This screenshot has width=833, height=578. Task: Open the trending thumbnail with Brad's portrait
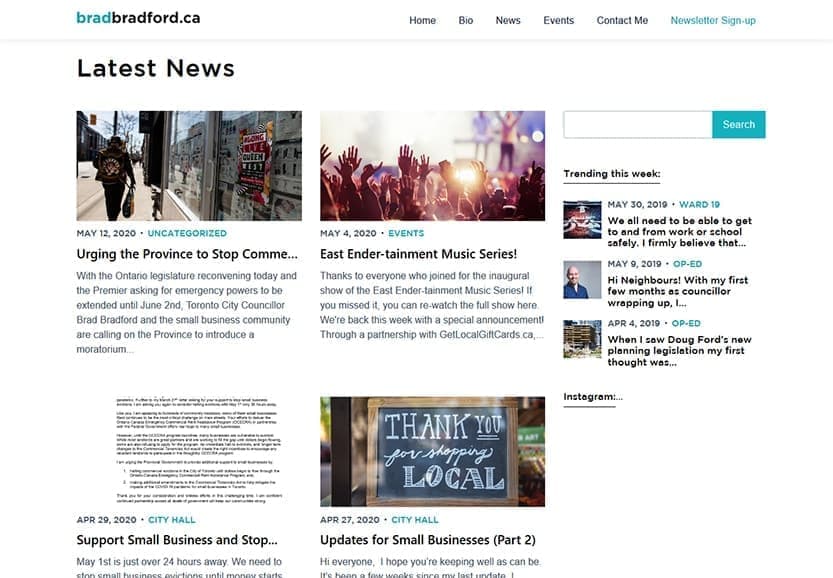[582, 280]
